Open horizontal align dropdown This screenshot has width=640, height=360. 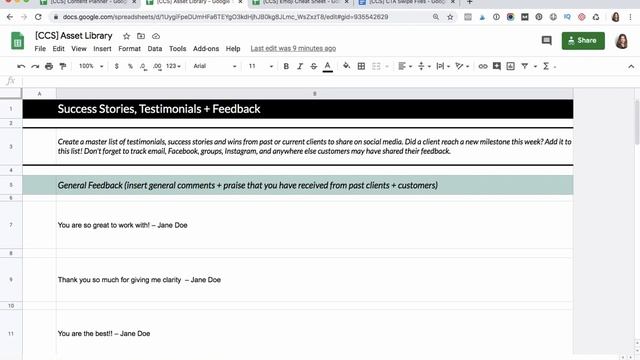pyautogui.click(x=404, y=66)
